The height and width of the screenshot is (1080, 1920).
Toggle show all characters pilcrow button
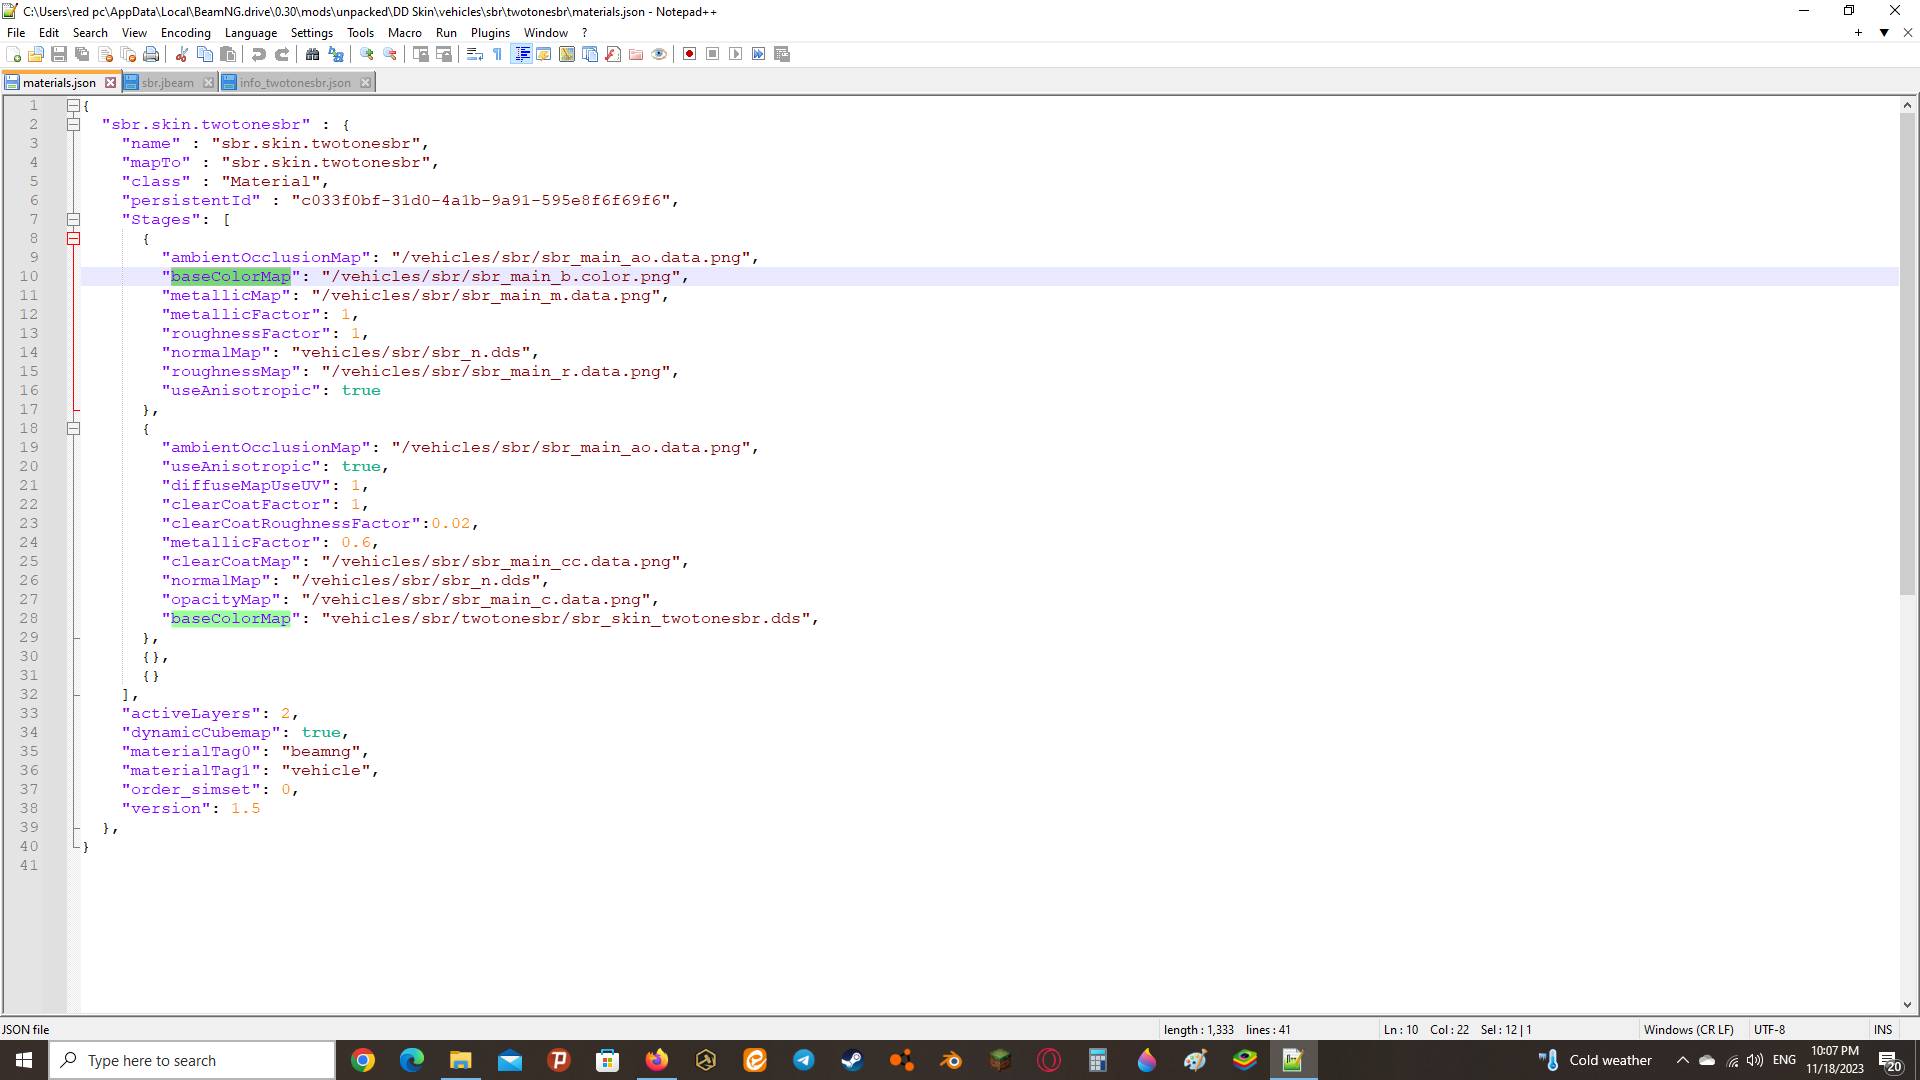click(x=497, y=54)
